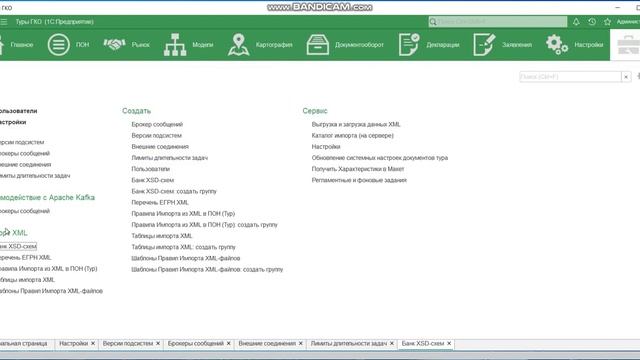Open Правила Импорта из XML в ПОН (Тур) under Создать
This screenshot has height=360, width=640.
pos(183,213)
